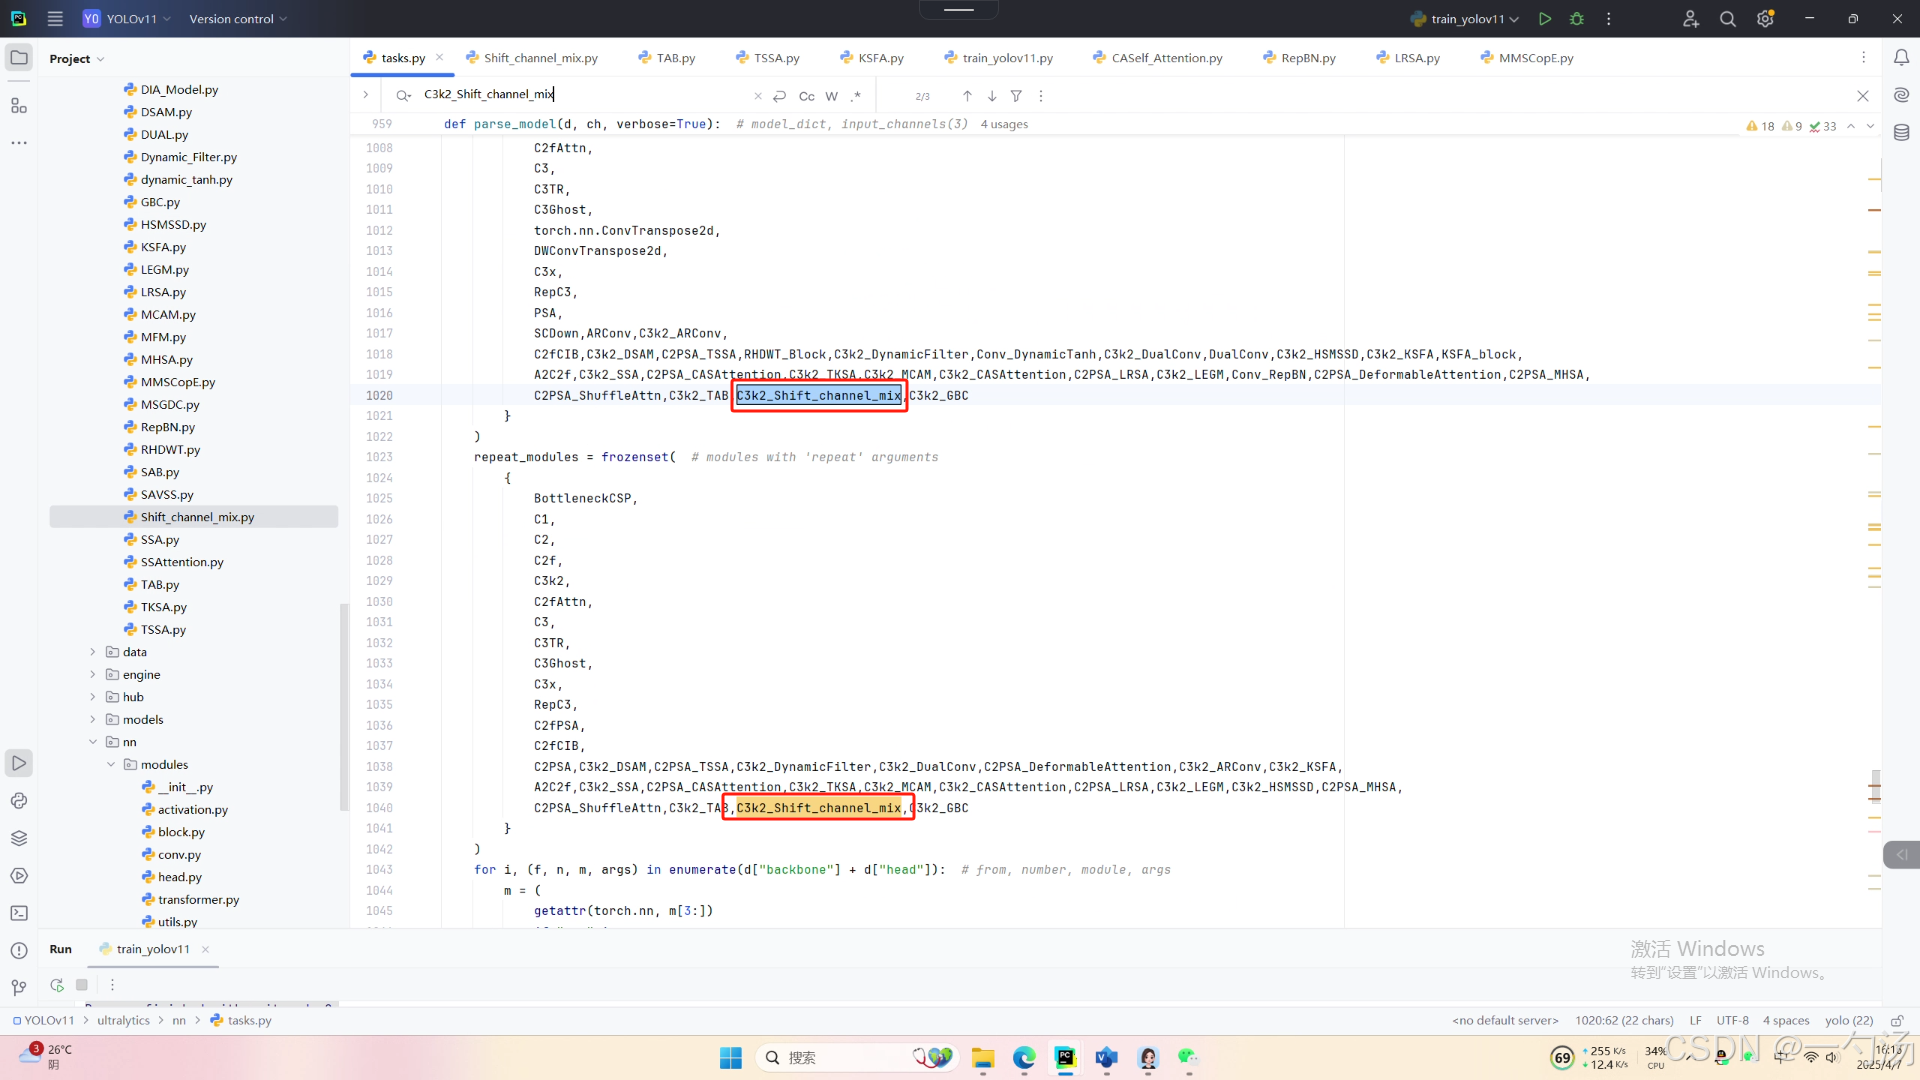Open the Git version control tool window
This screenshot has width=1920, height=1080.
coord(19,988)
